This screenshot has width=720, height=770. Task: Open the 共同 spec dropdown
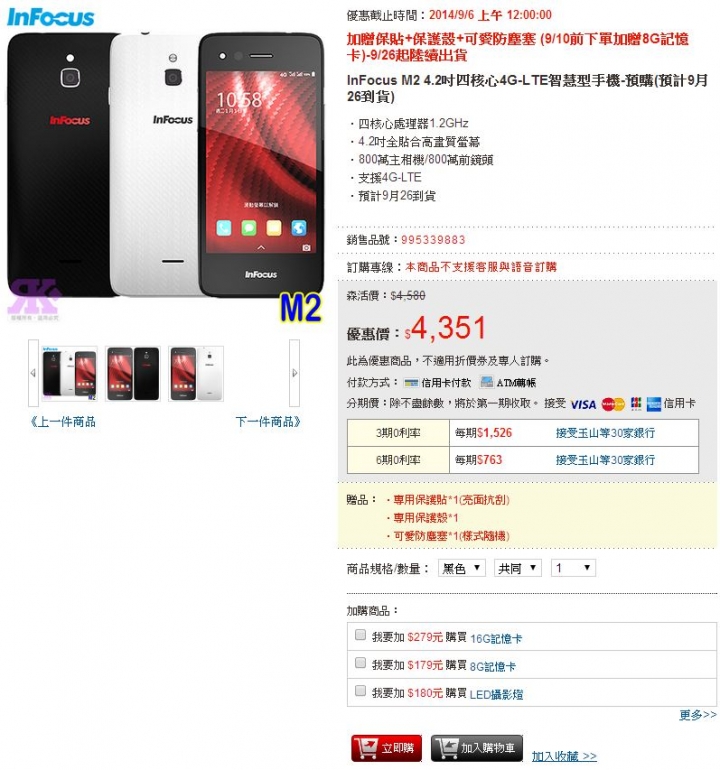518,568
